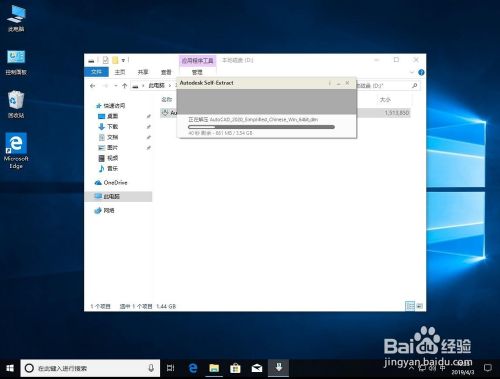Viewport: 500px width, 379px height.
Task: Select the extractor installer taskbar icon
Action: (x=279, y=367)
